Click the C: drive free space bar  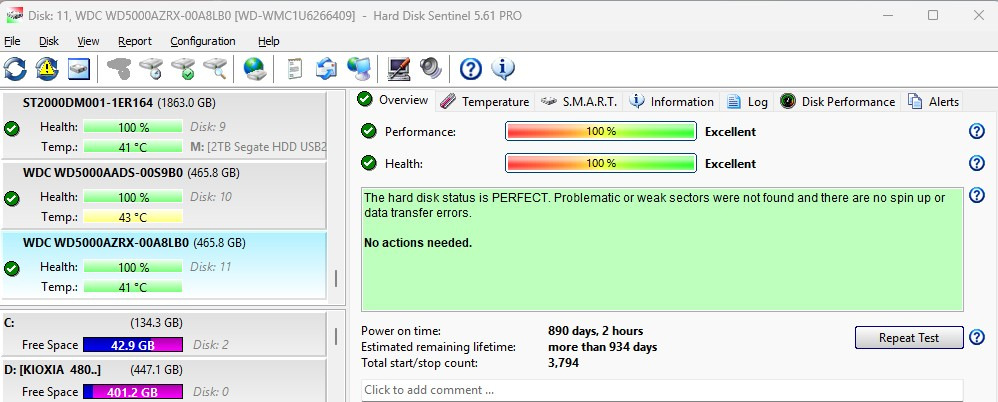[x=133, y=345]
